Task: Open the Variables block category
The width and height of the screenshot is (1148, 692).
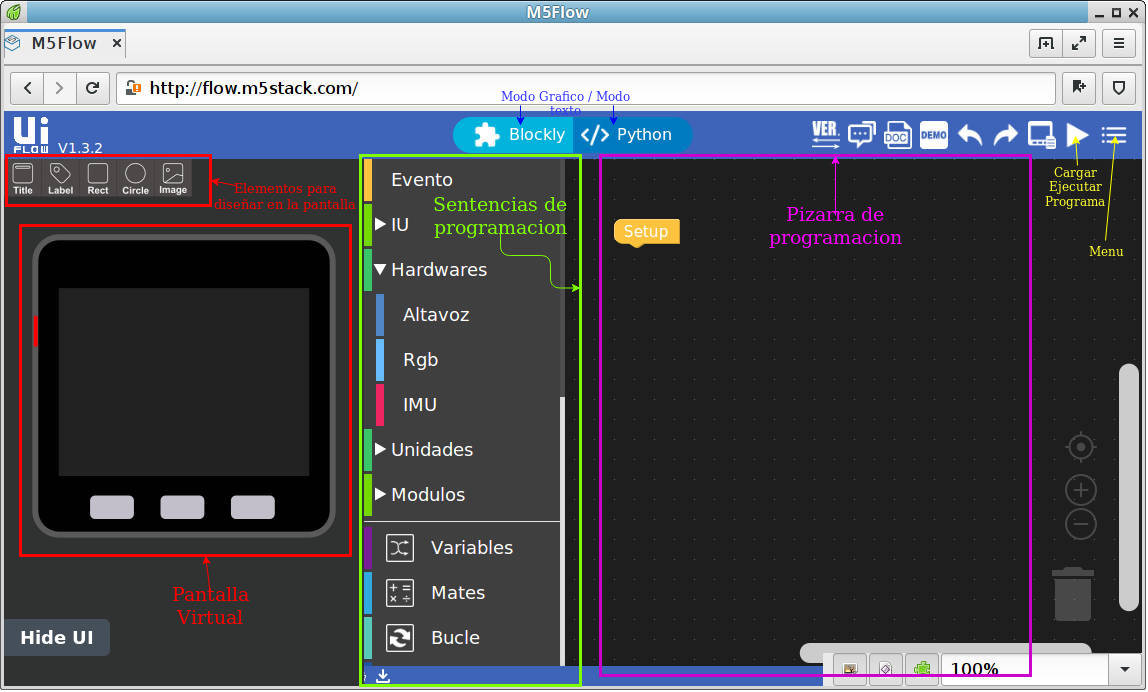Action: point(462,548)
